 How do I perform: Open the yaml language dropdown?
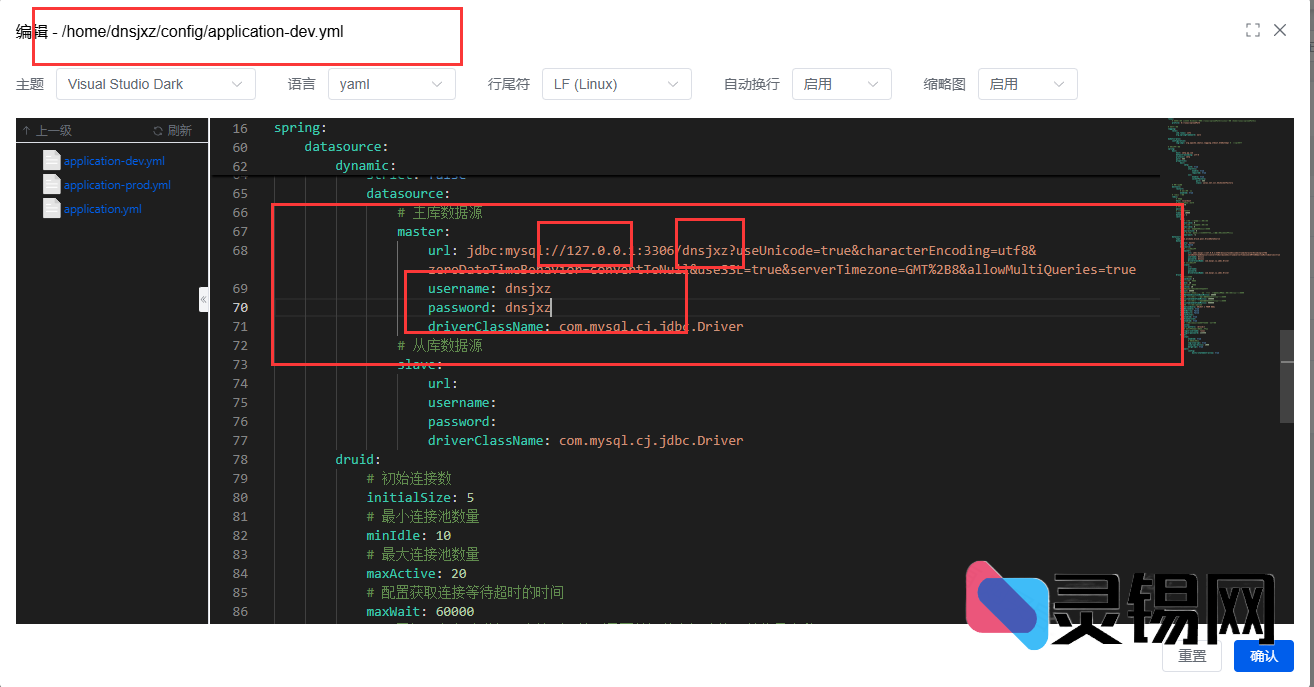coord(391,84)
